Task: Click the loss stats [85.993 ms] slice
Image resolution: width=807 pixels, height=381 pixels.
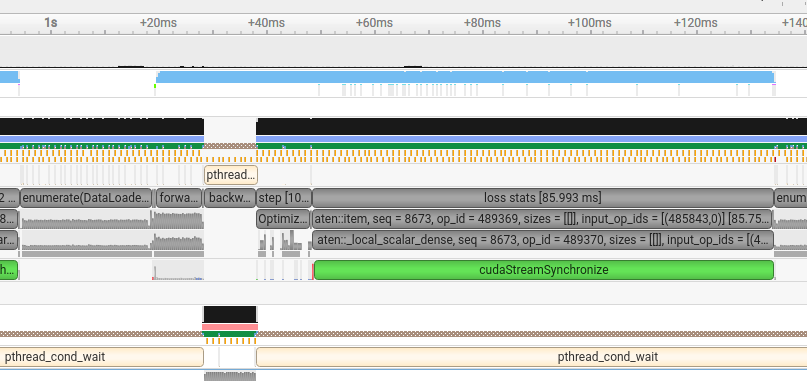Action: pos(542,198)
